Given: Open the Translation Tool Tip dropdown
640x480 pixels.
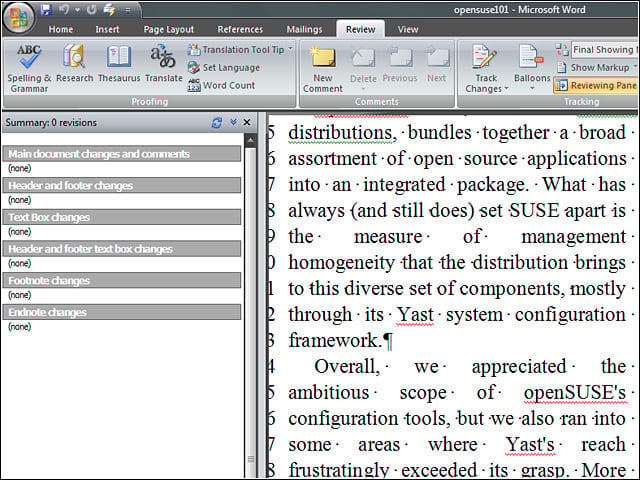Looking at the screenshot, I should coord(290,49).
